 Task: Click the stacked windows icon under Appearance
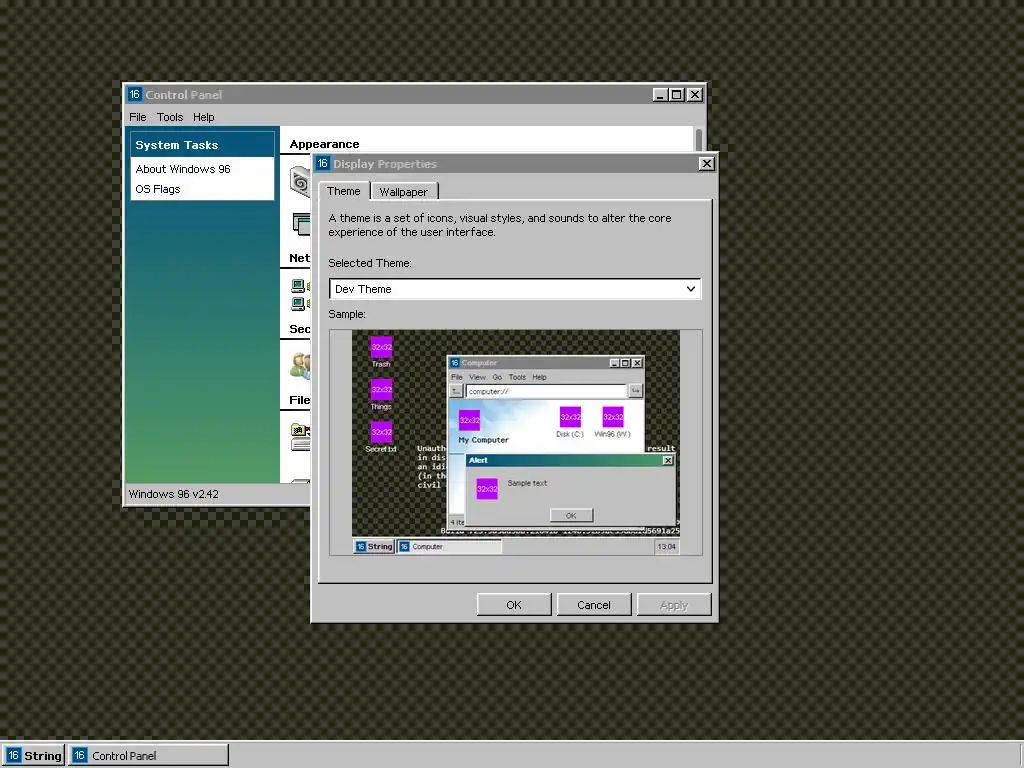point(302,224)
